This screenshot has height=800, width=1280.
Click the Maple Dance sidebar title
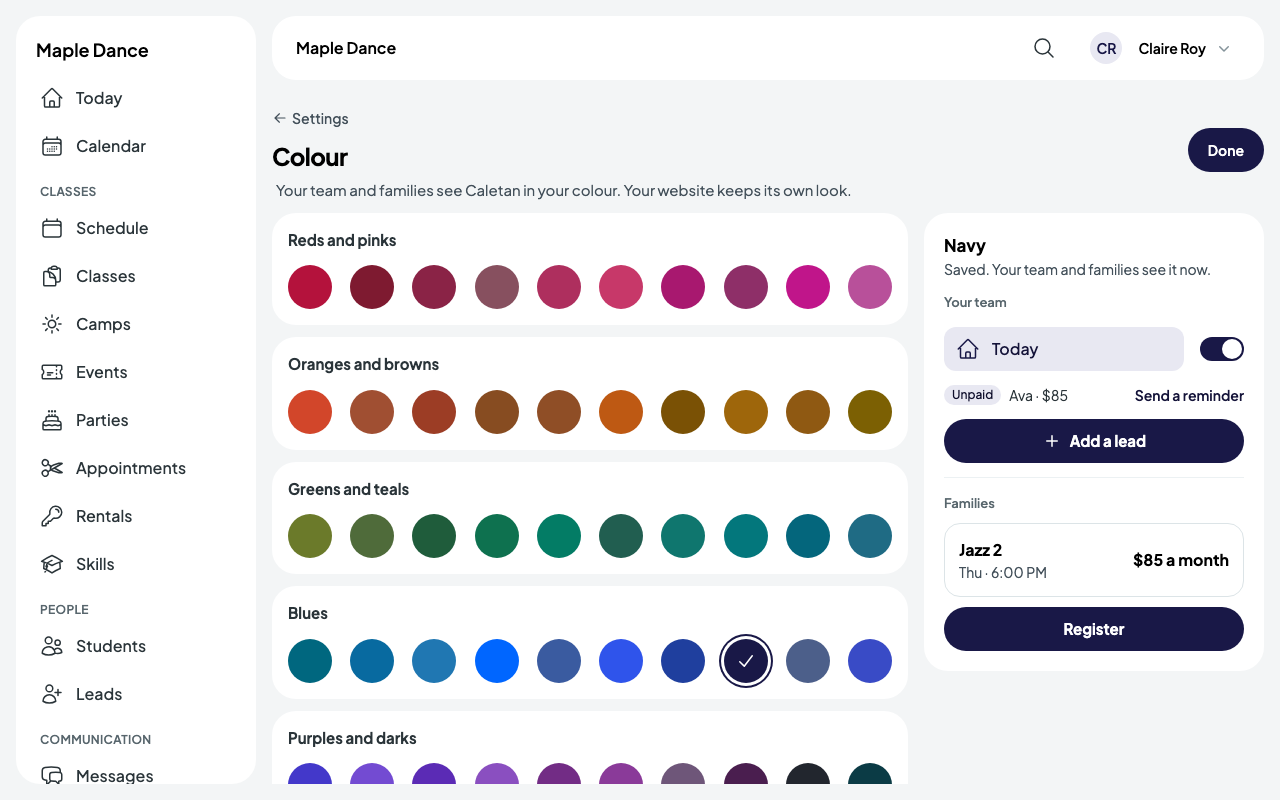tap(92, 50)
